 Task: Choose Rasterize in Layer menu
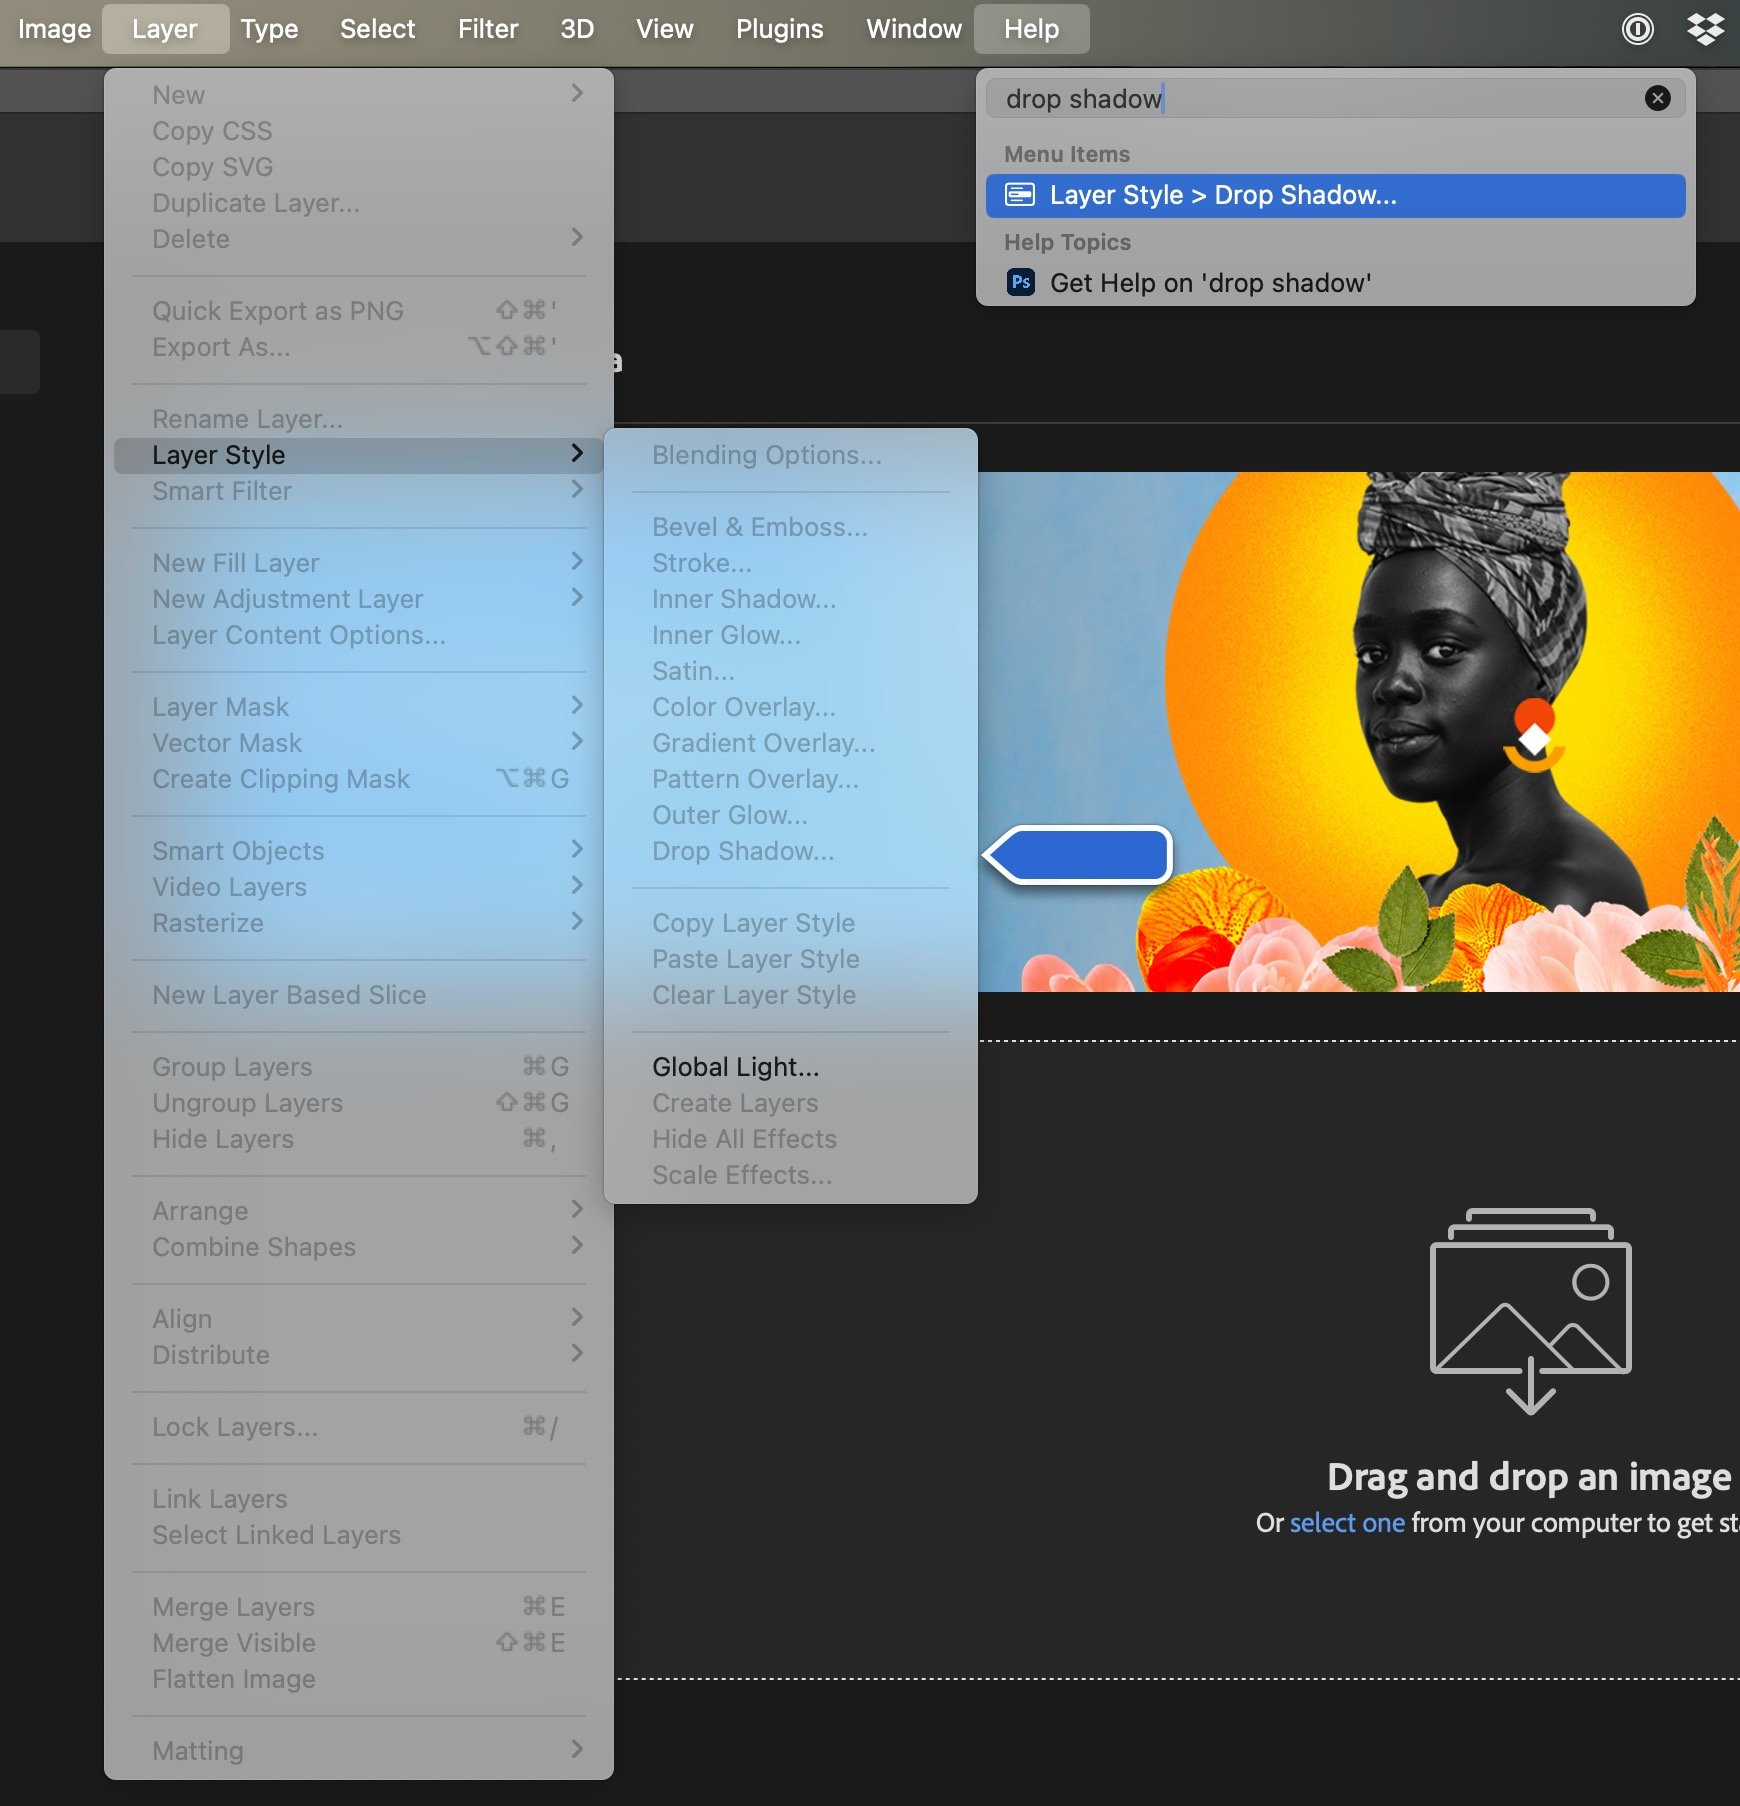pos(358,923)
